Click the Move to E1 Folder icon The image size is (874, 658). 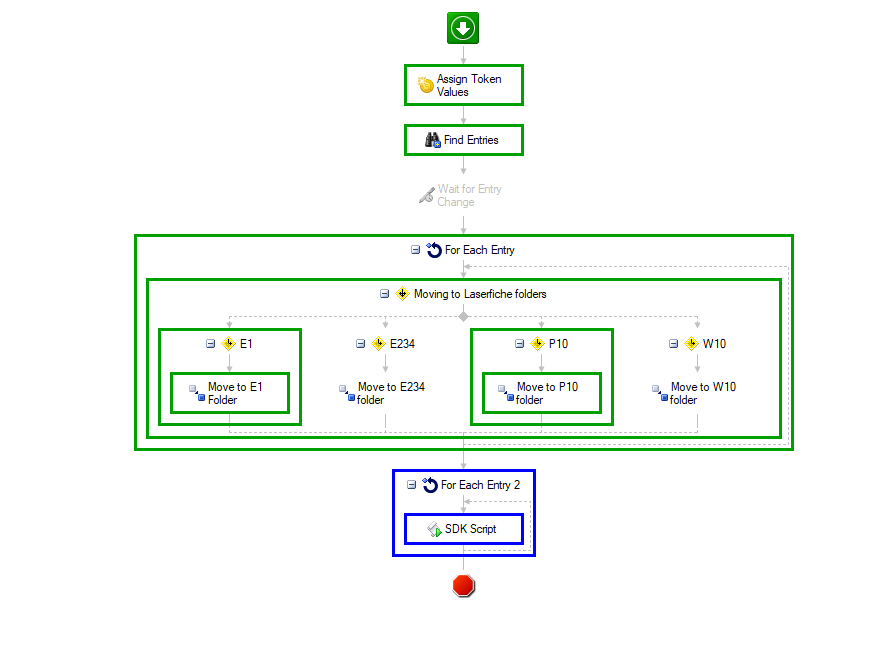tap(197, 393)
